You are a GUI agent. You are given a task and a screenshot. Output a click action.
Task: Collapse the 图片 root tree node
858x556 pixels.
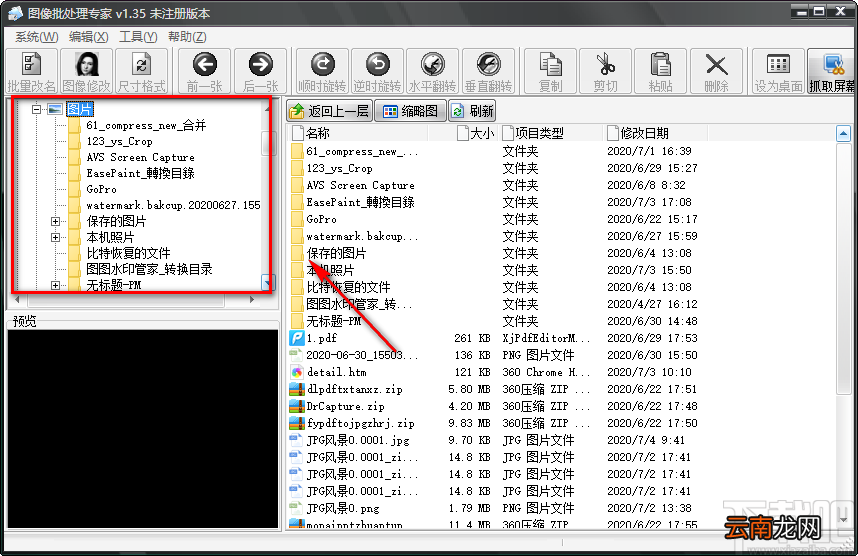[36, 109]
